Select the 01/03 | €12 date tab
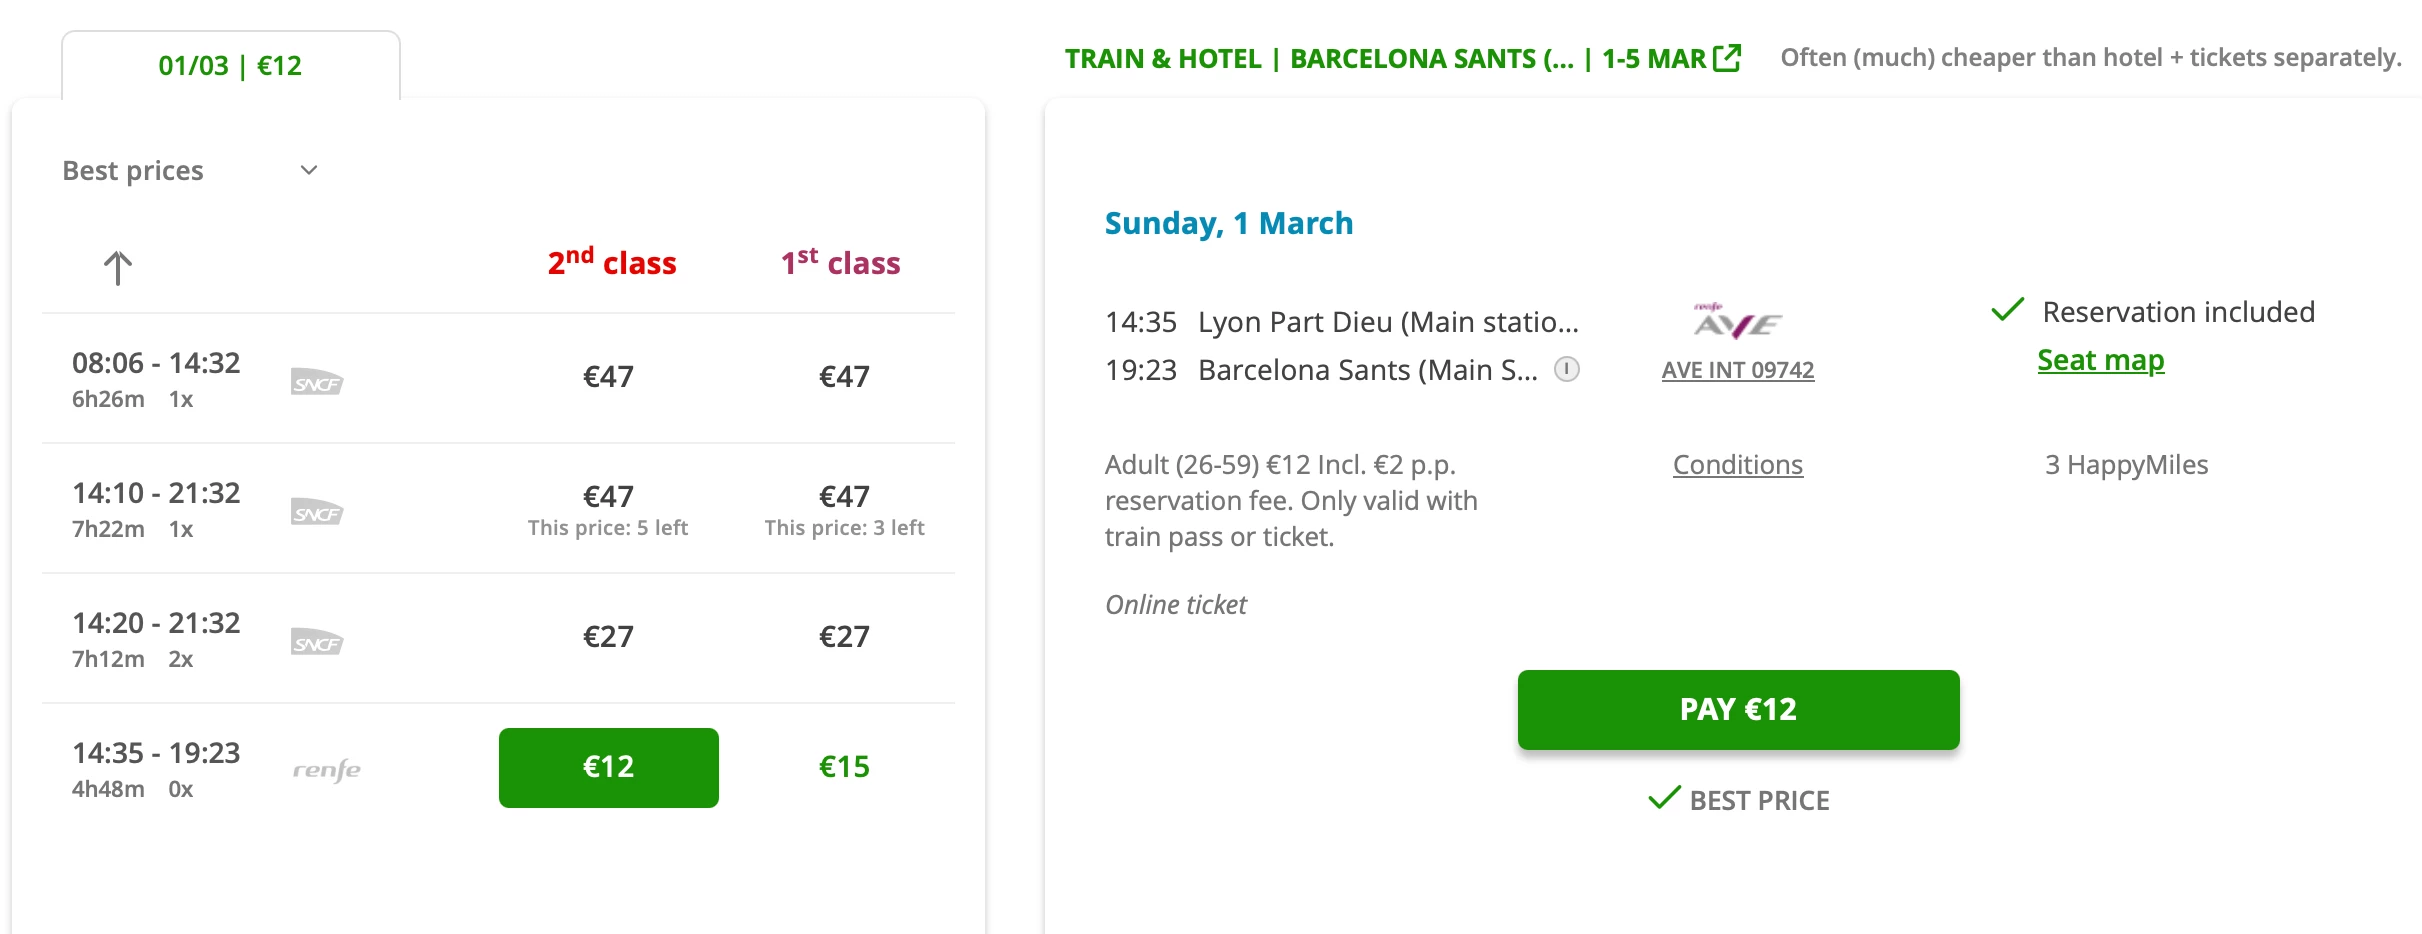 [230, 66]
